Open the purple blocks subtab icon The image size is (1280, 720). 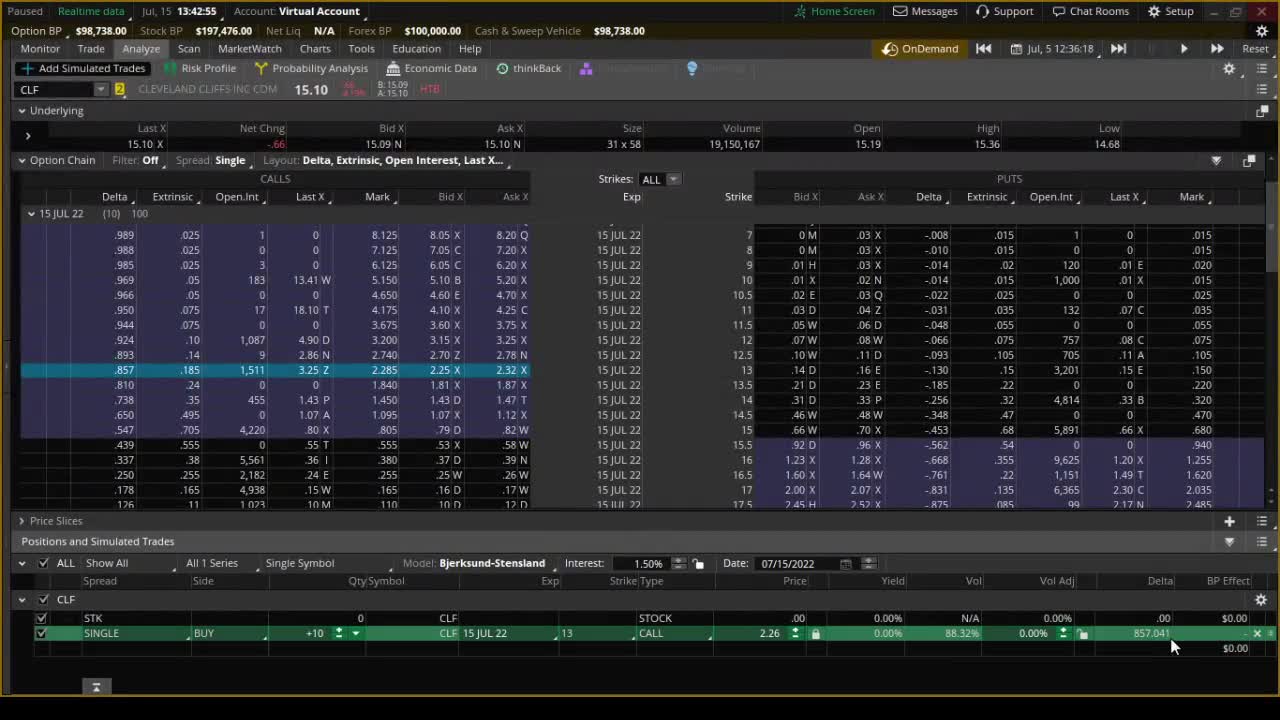pos(586,68)
